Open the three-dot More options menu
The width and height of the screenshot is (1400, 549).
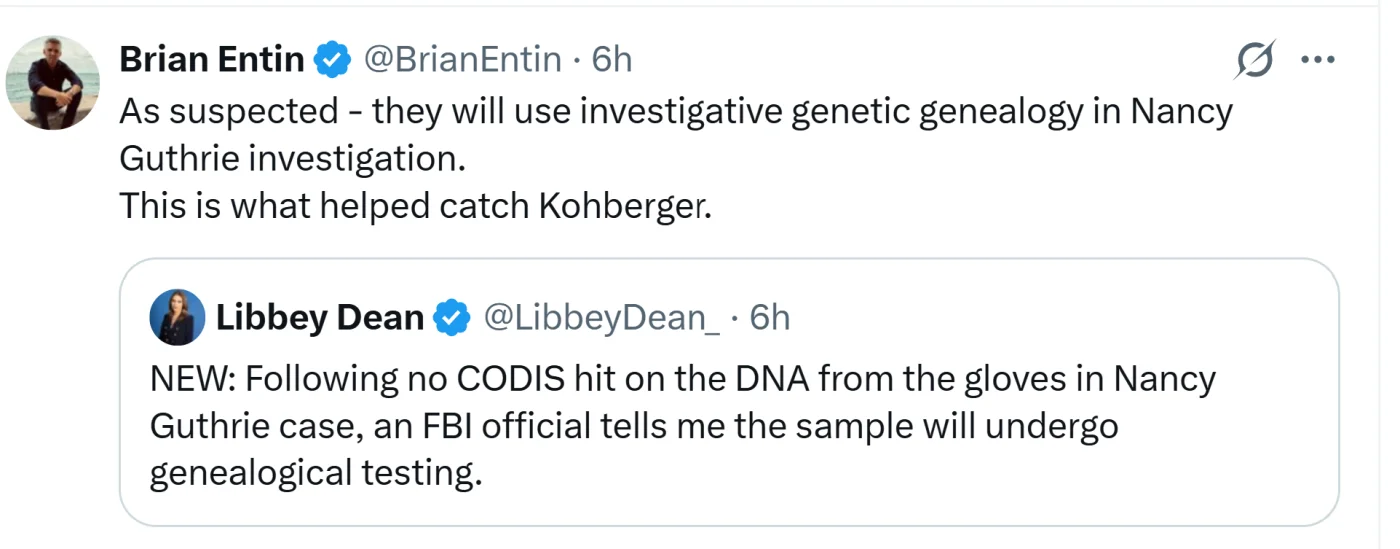click(x=1317, y=60)
